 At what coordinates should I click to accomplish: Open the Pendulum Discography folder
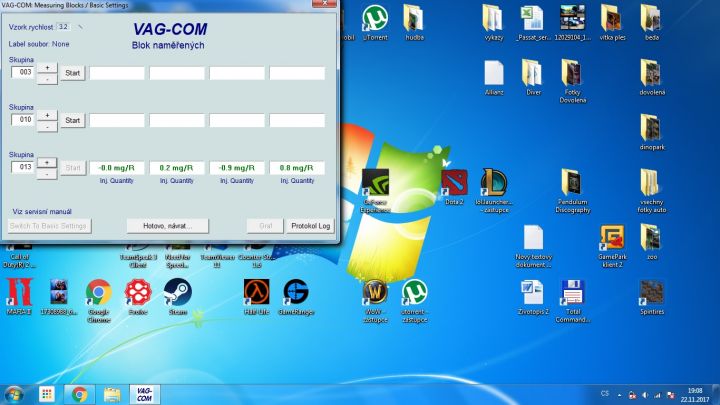tap(573, 191)
